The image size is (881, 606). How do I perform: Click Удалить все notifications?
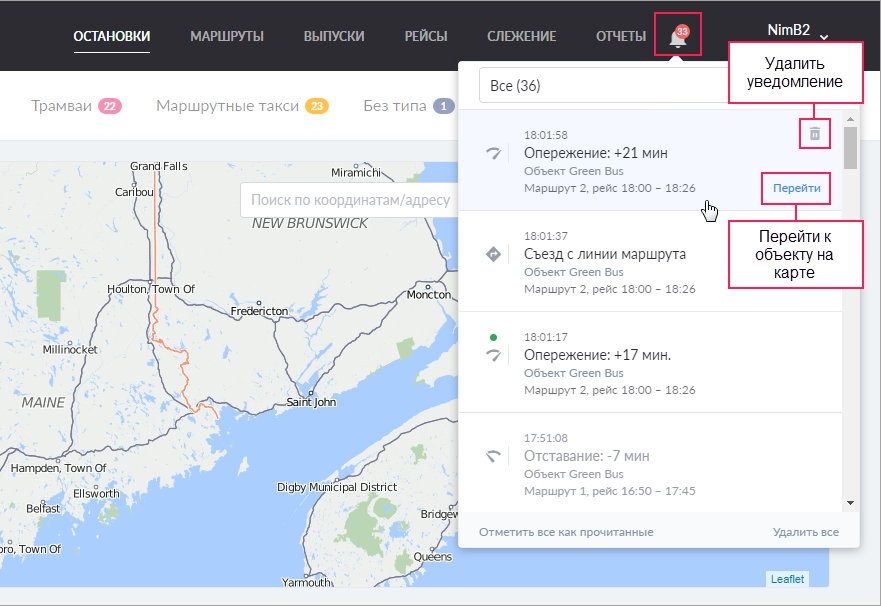pyautogui.click(x=806, y=532)
